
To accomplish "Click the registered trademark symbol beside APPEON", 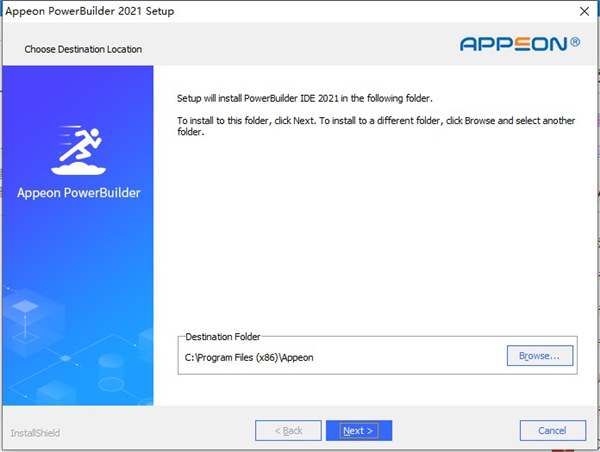I will (574, 43).
